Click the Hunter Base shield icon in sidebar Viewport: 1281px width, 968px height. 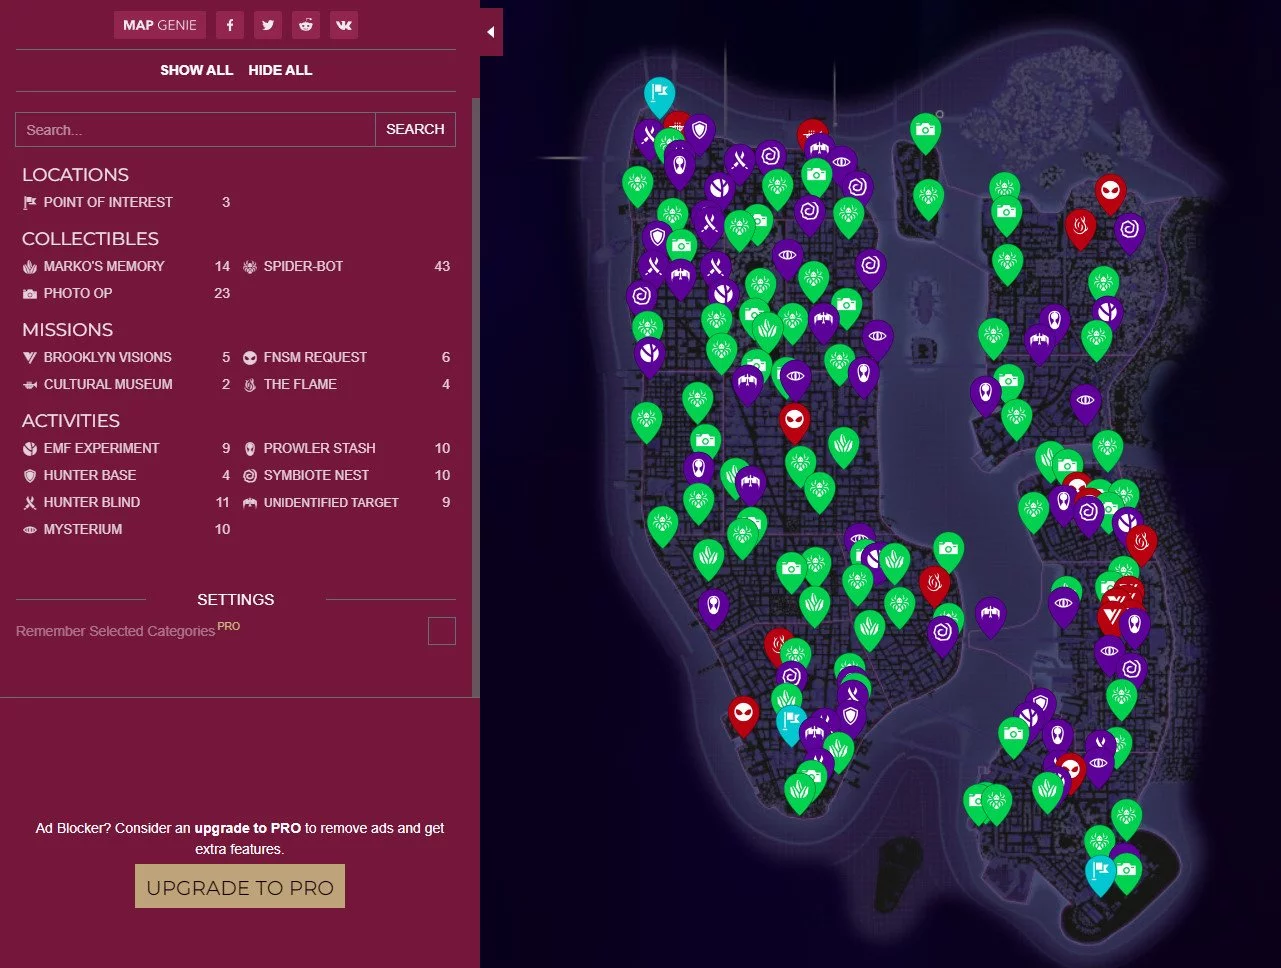click(x=30, y=475)
